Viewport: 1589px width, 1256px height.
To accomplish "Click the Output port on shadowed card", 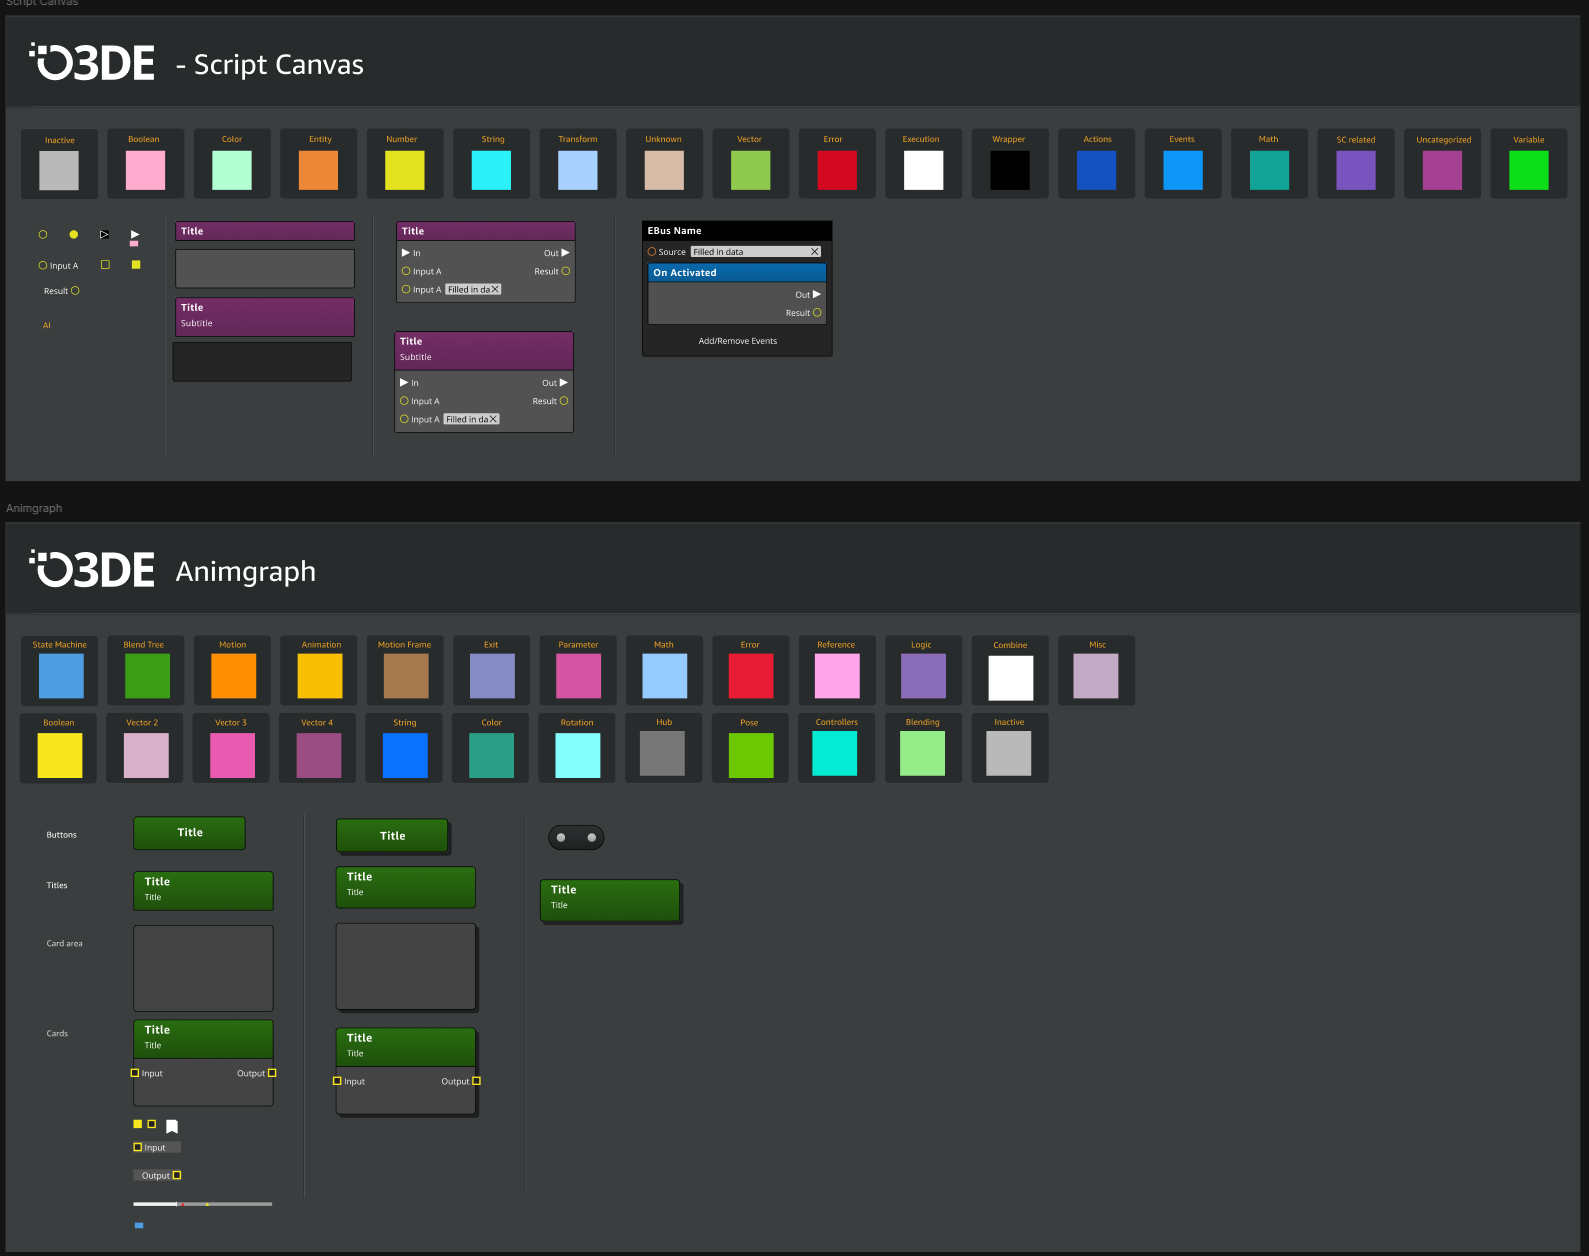I will 476,1081.
